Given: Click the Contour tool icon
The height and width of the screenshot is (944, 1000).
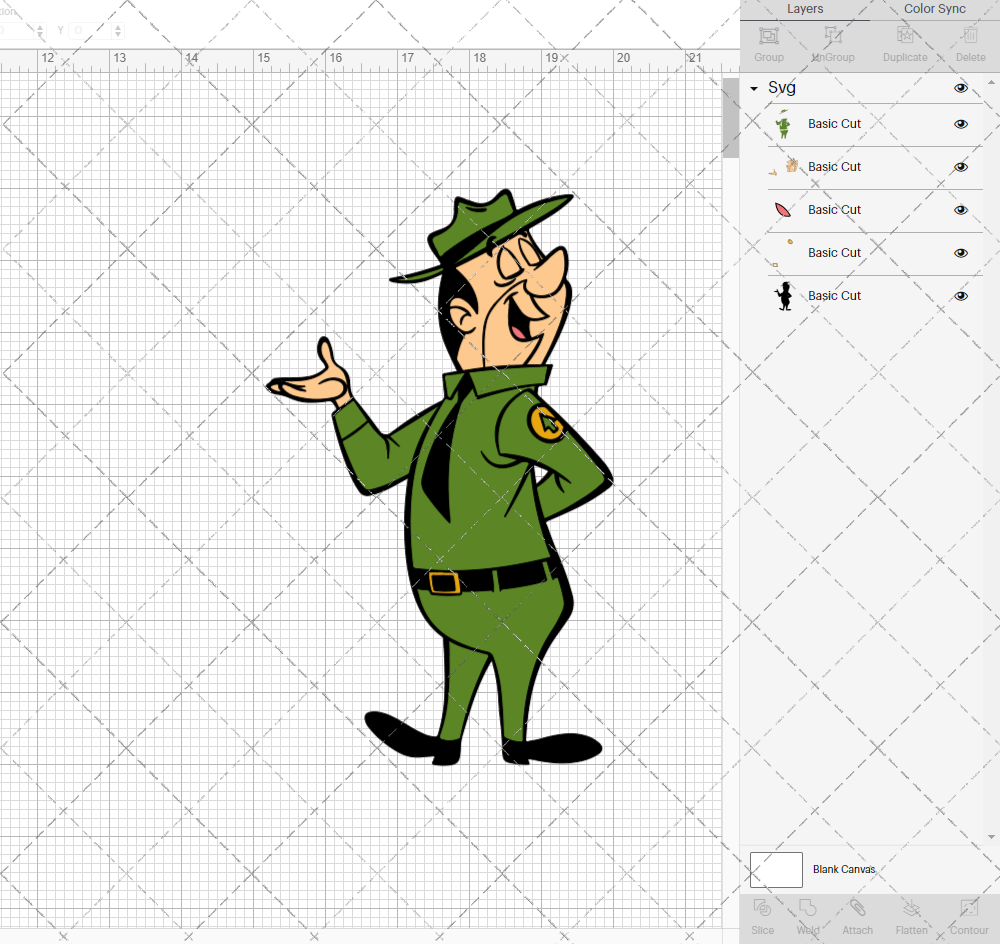Looking at the screenshot, I should pos(969,908).
